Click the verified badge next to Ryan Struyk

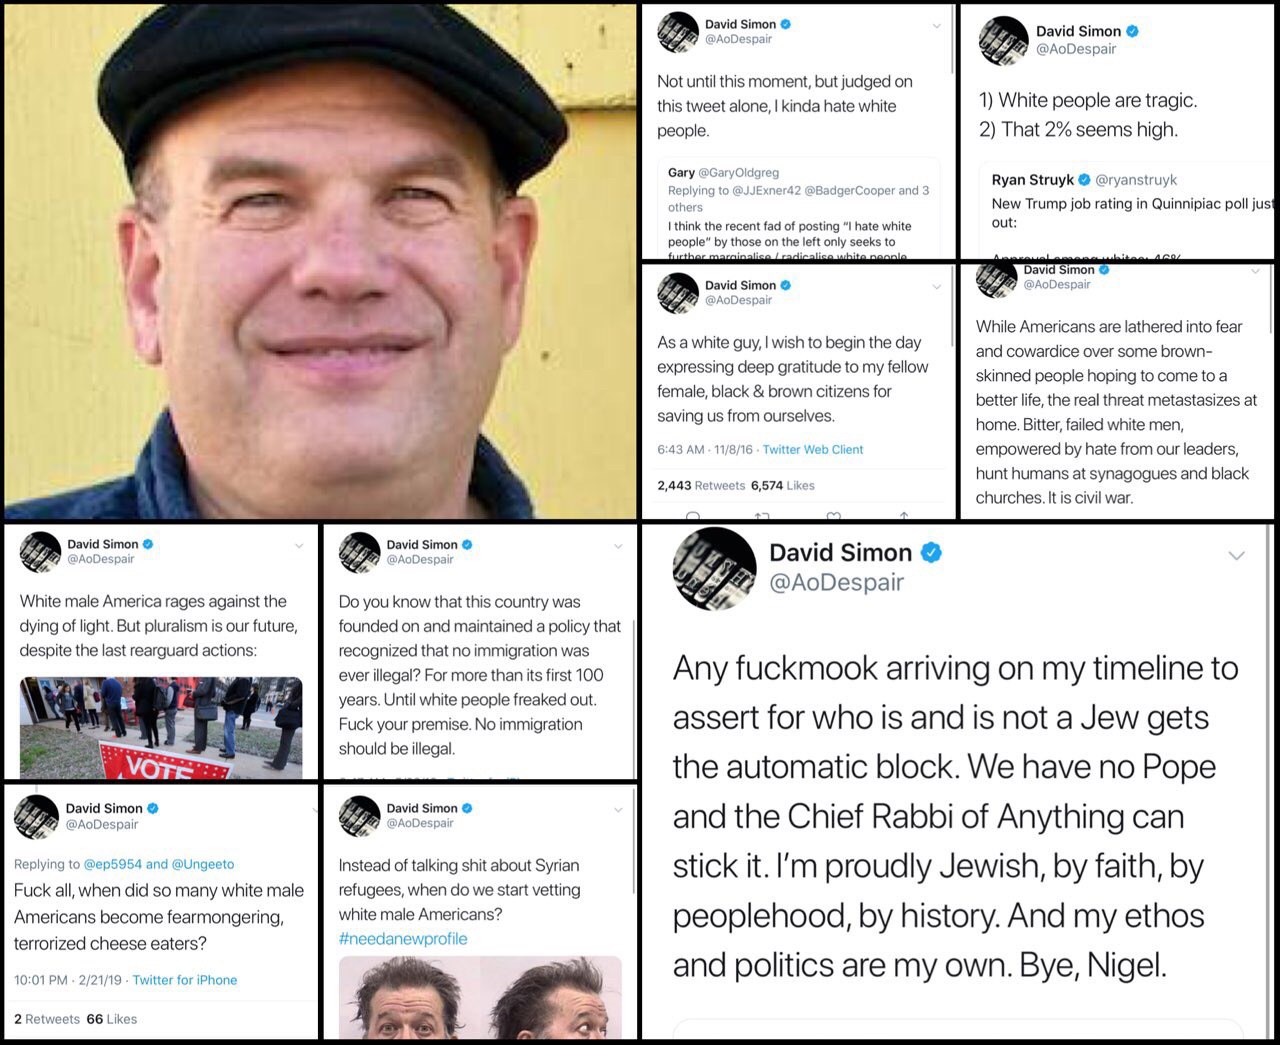point(1084,180)
